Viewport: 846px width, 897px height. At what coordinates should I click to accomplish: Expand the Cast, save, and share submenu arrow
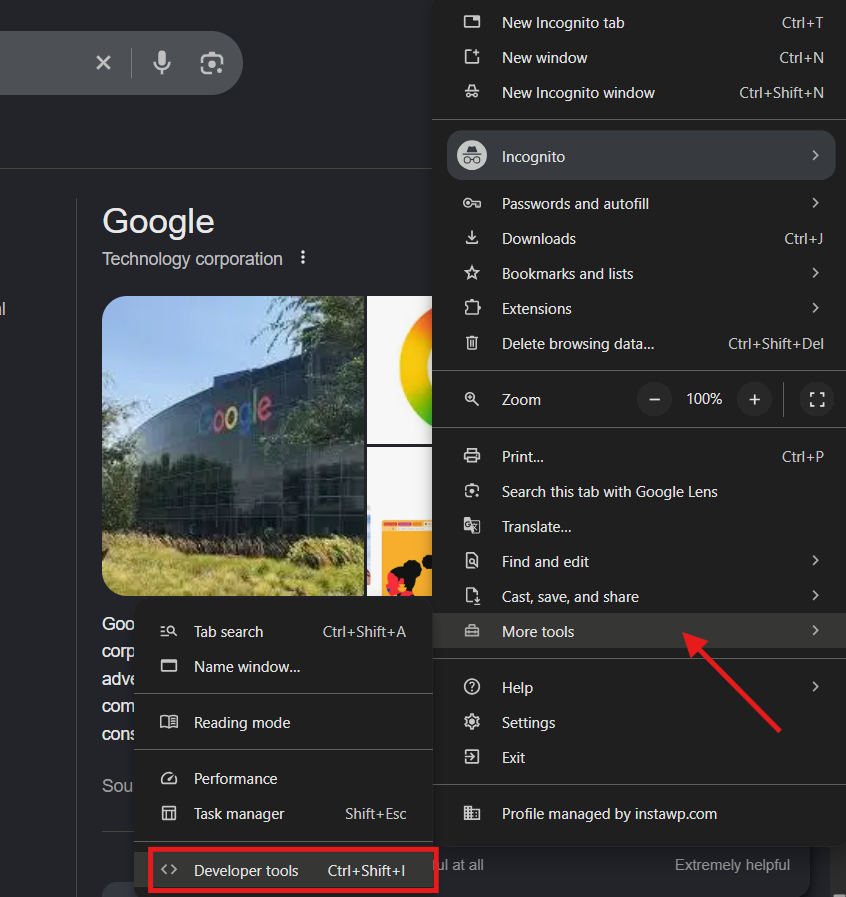click(816, 596)
